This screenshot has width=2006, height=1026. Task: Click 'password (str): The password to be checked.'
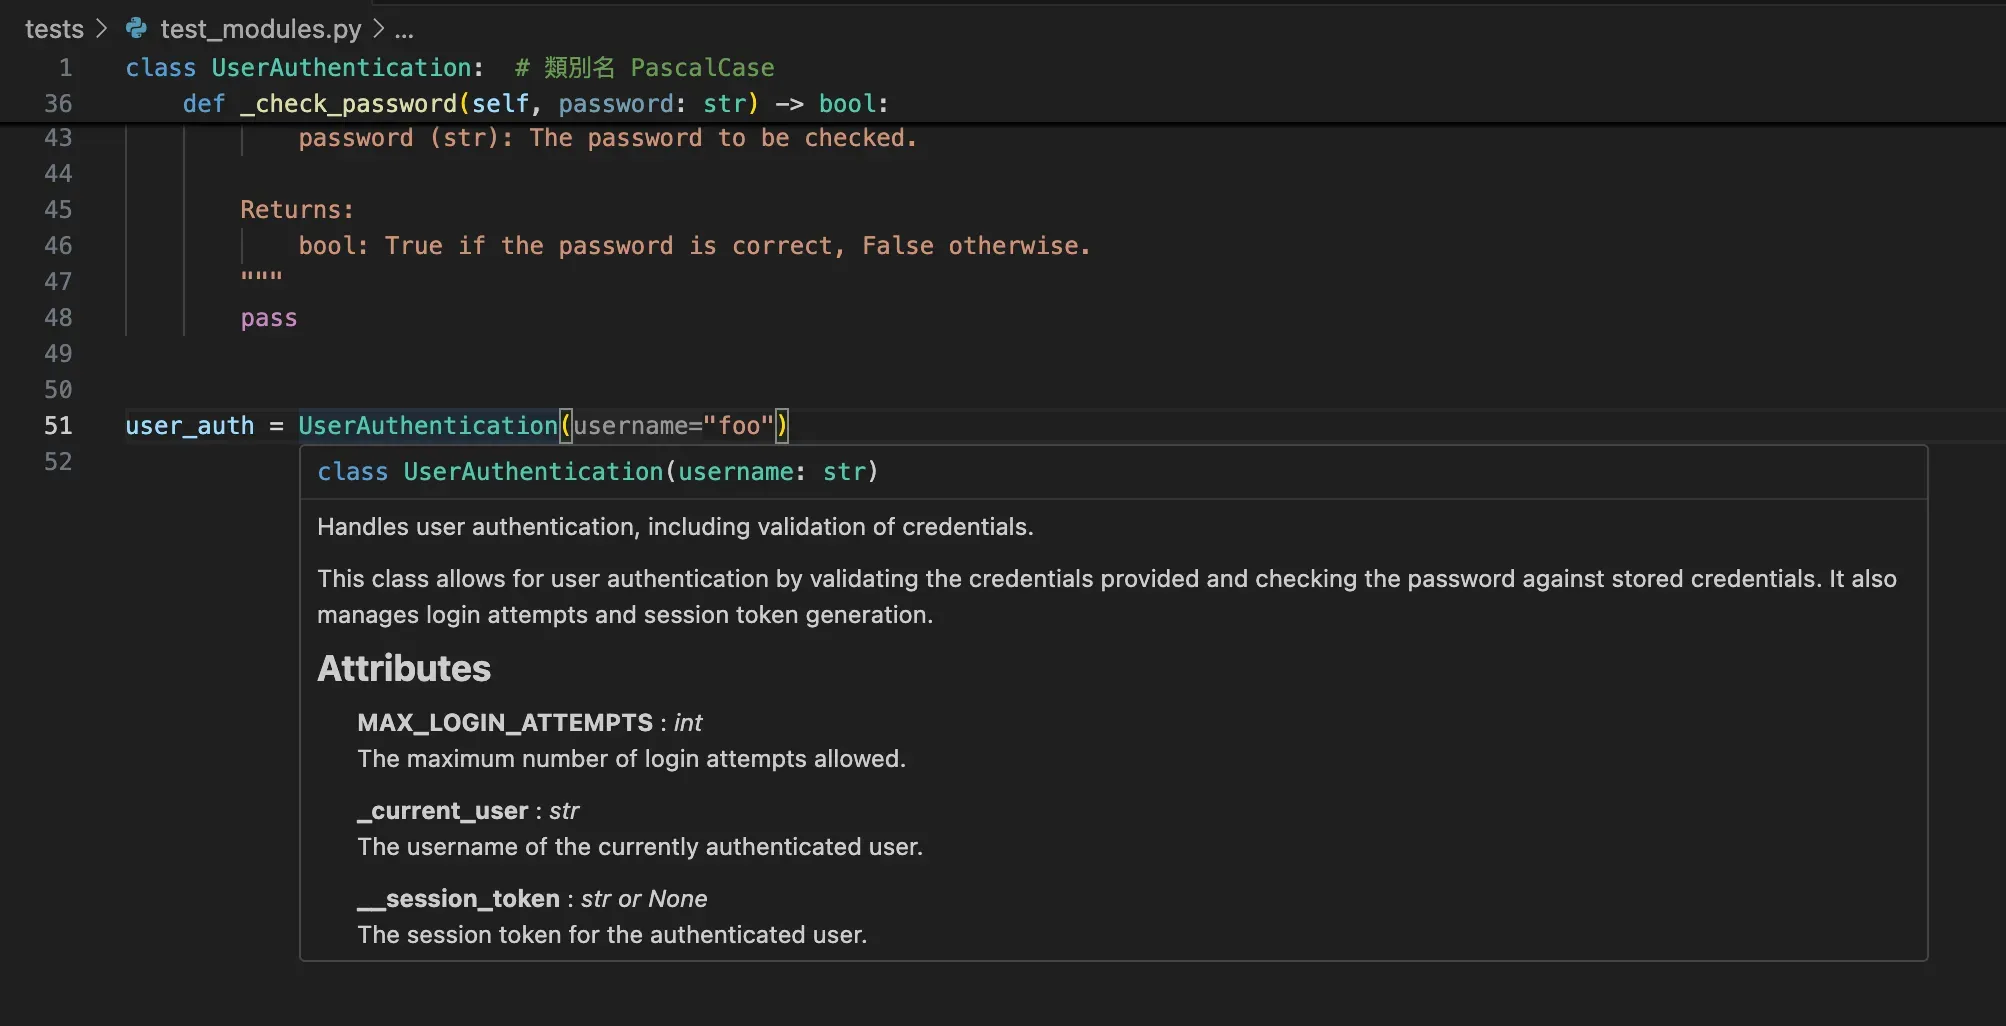coord(607,138)
